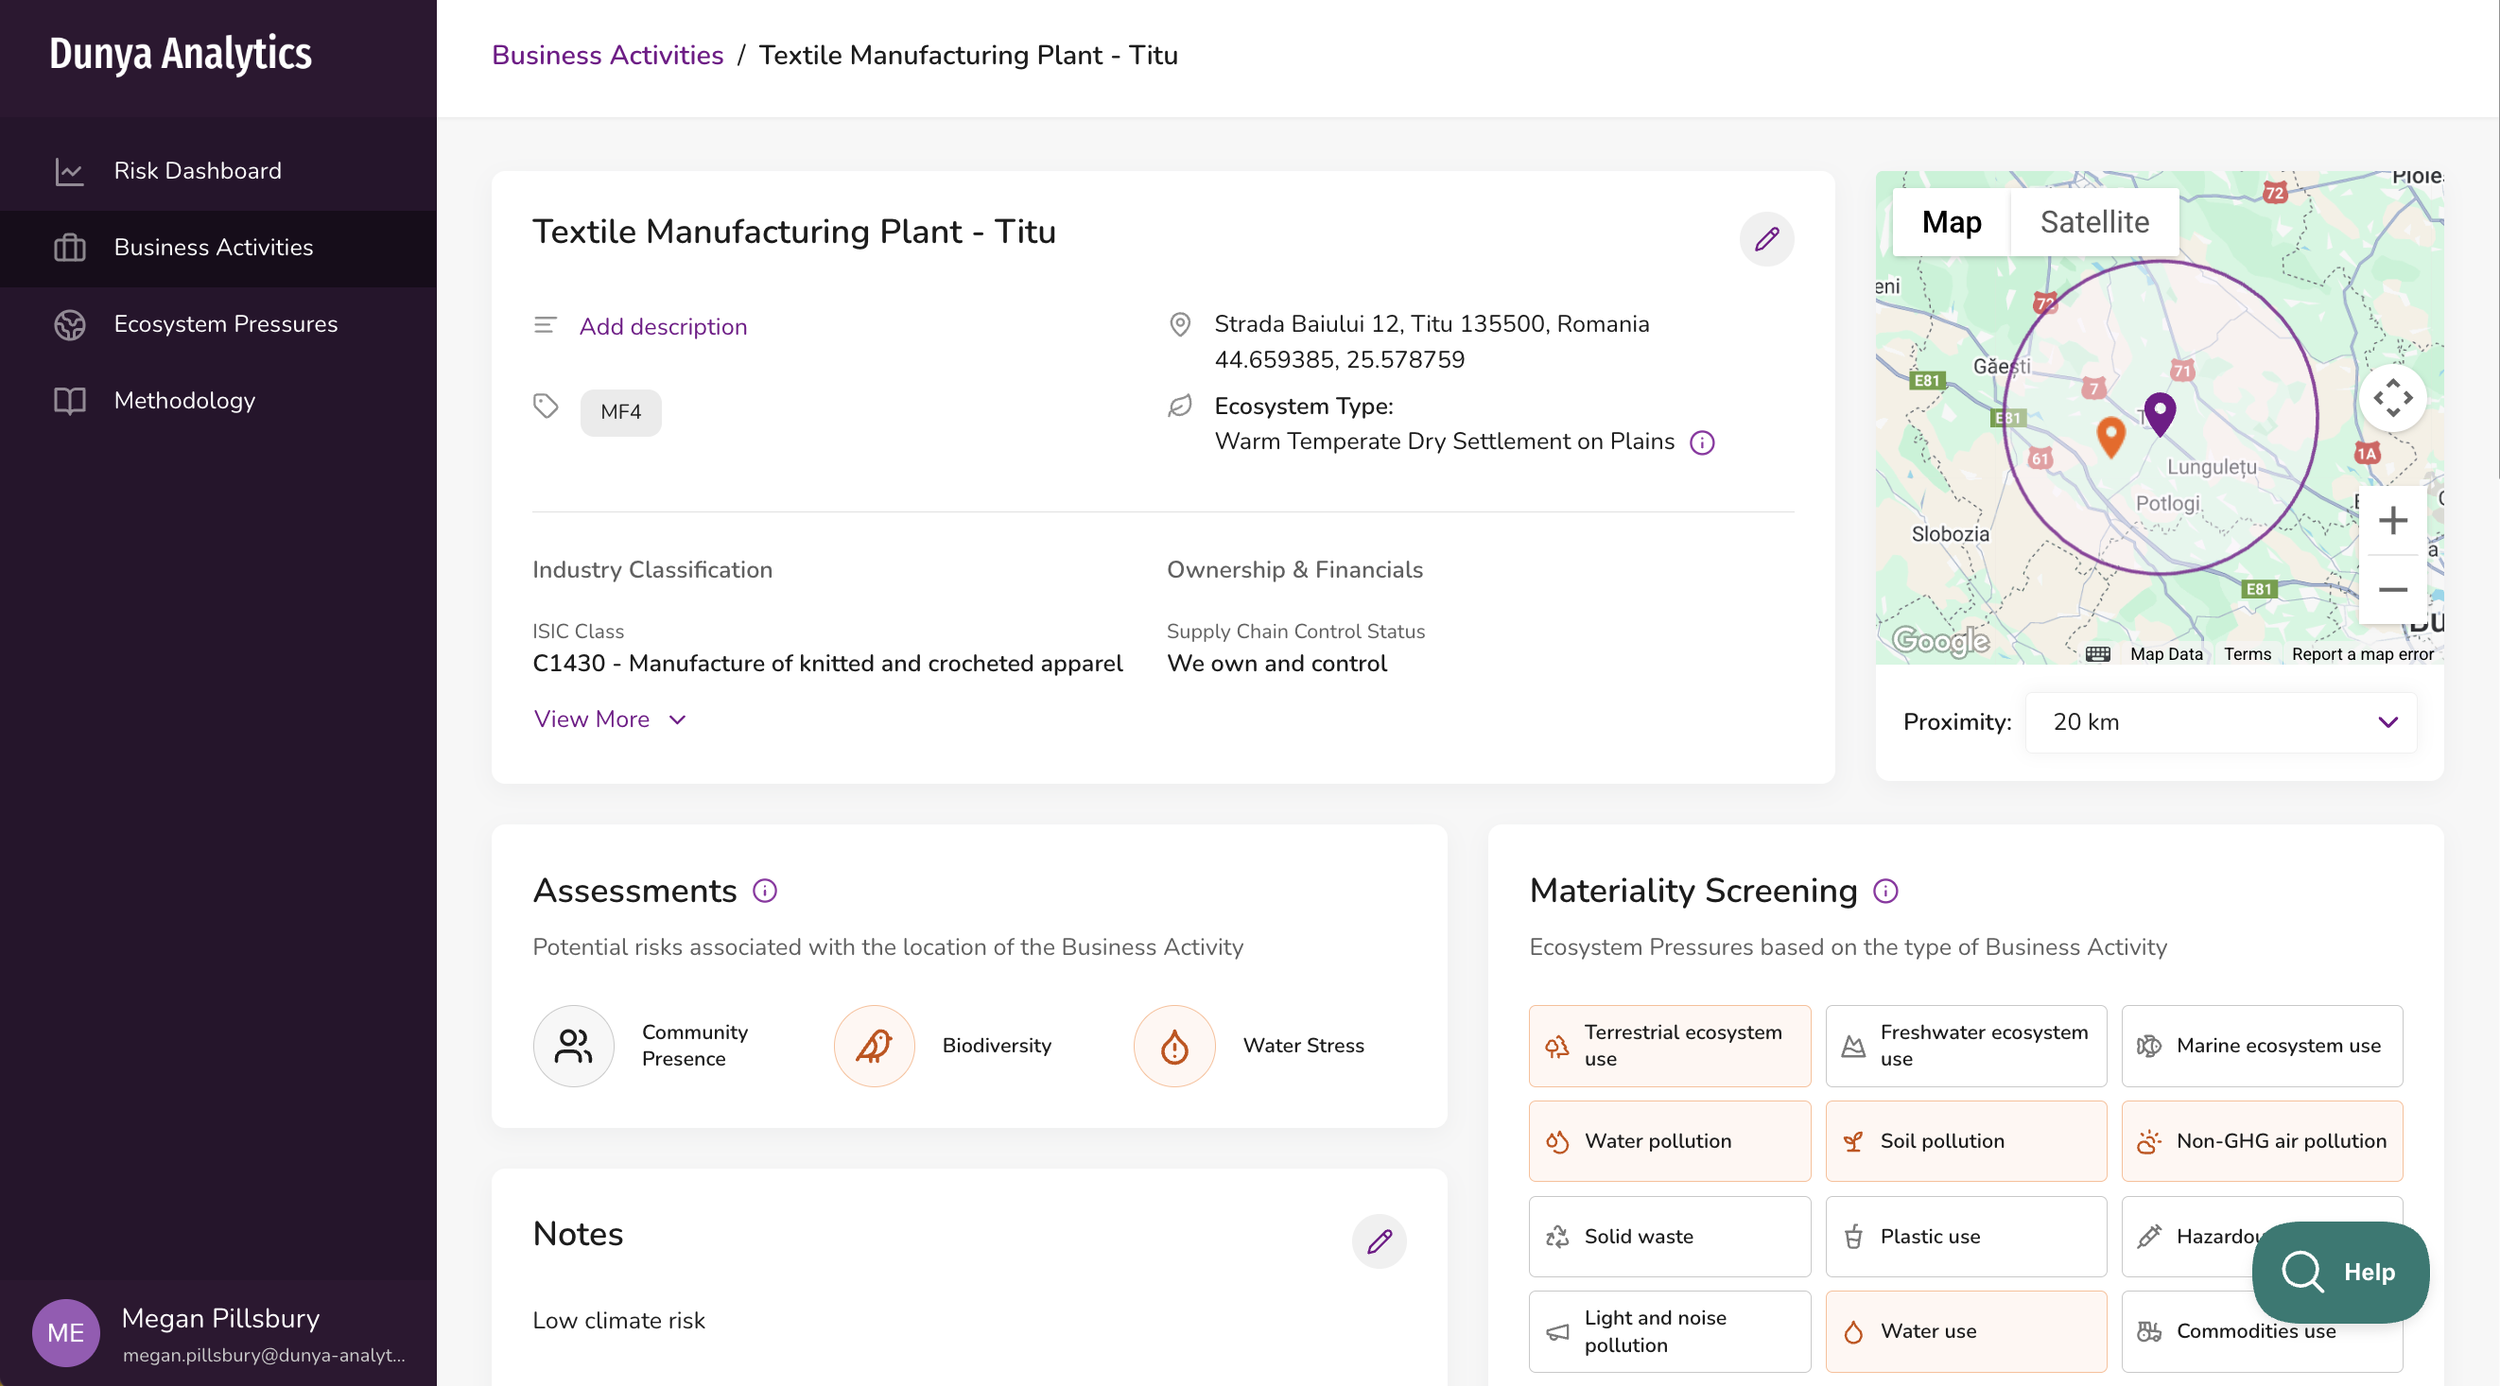Click the edit pencil beside plant title

pyautogui.click(x=1766, y=239)
